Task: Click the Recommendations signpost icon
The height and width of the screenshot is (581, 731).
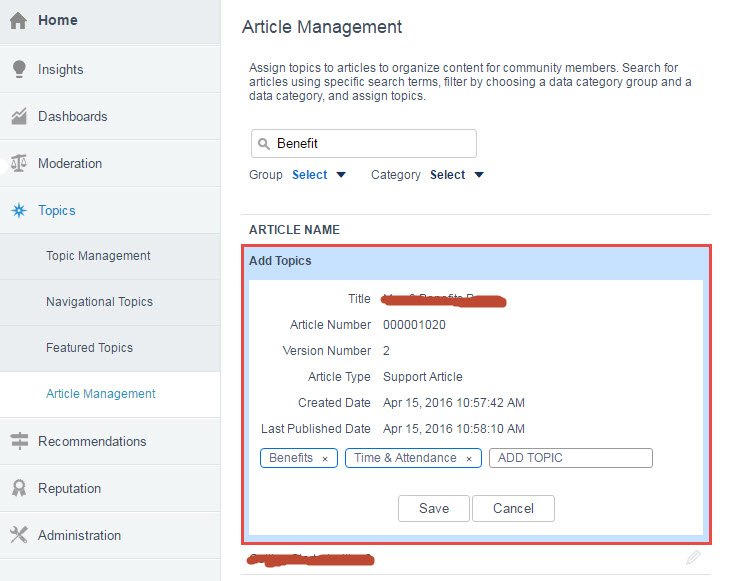Action: coord(18,441)
